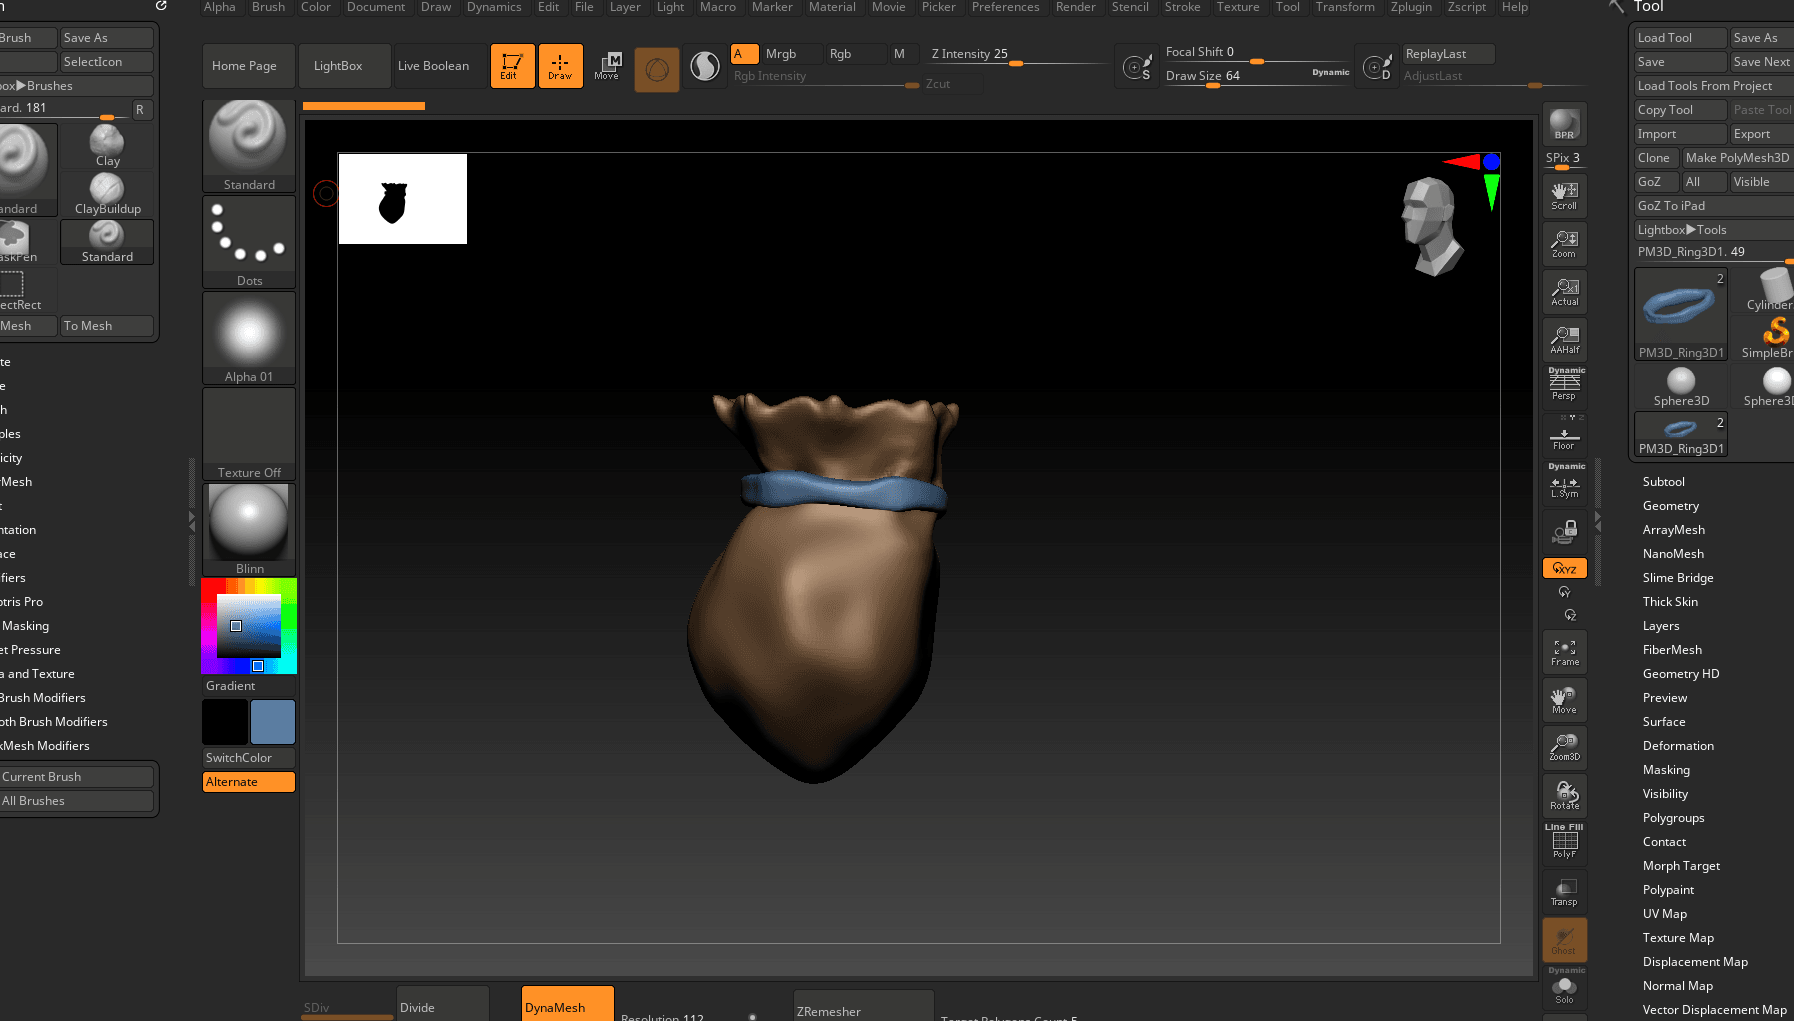Image resolution: width=1794 pixels, height=1021 pixels.
Task: Select the Clay brush
Action: (107, 146)
